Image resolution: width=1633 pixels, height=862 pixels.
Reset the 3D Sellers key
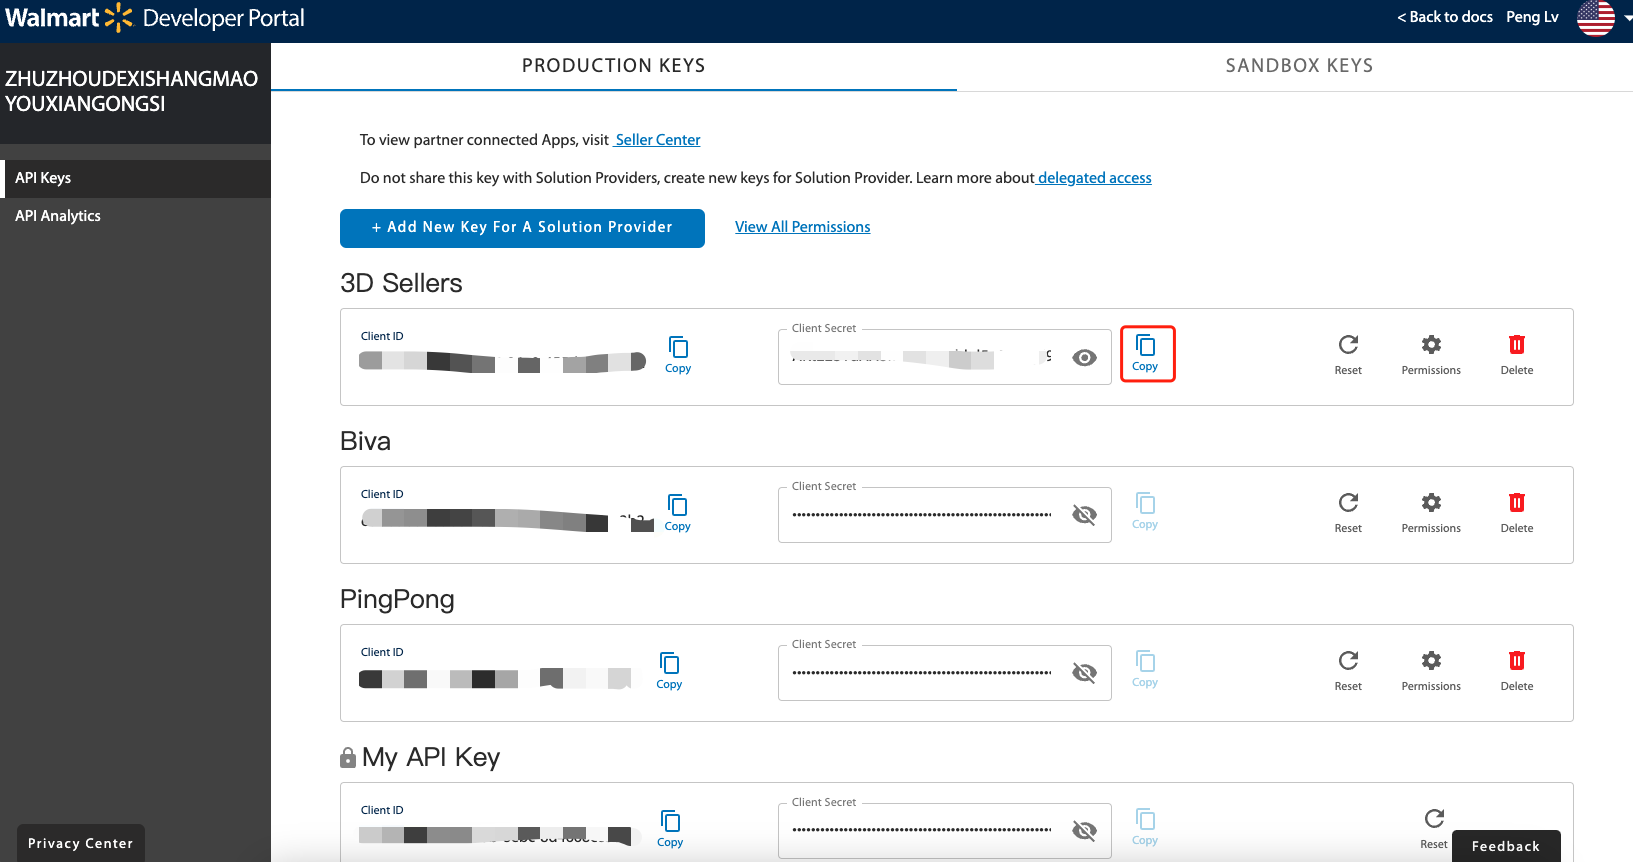1348,355
